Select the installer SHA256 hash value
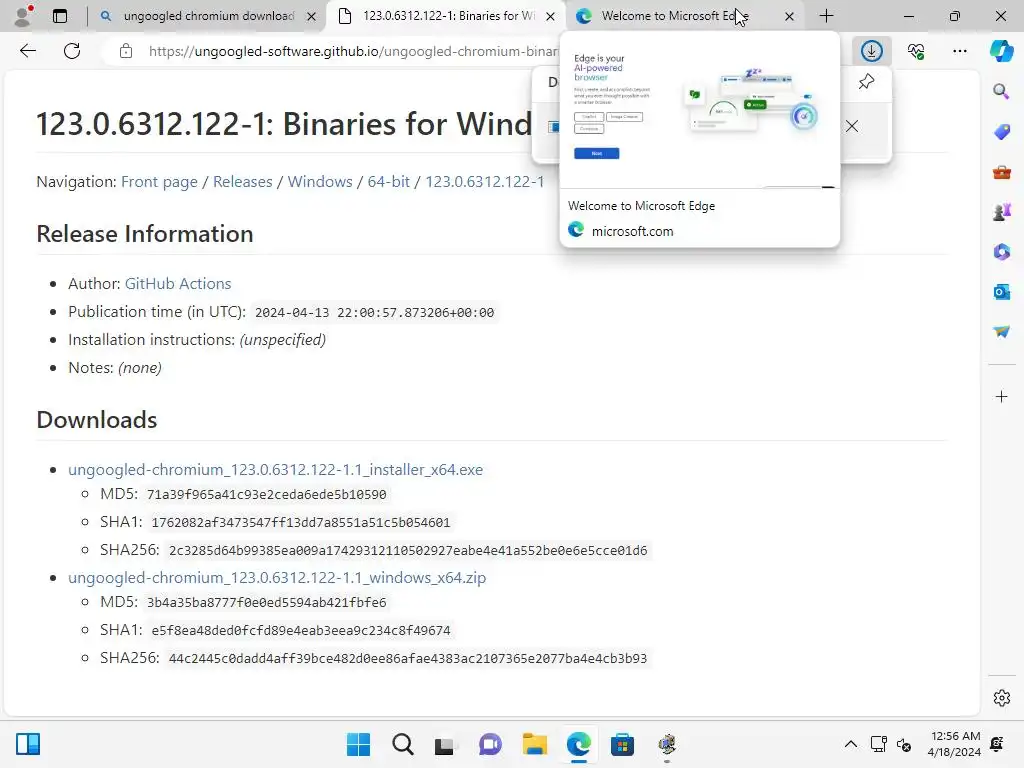This screenshot has height=768, width=1024. (408, 551)
